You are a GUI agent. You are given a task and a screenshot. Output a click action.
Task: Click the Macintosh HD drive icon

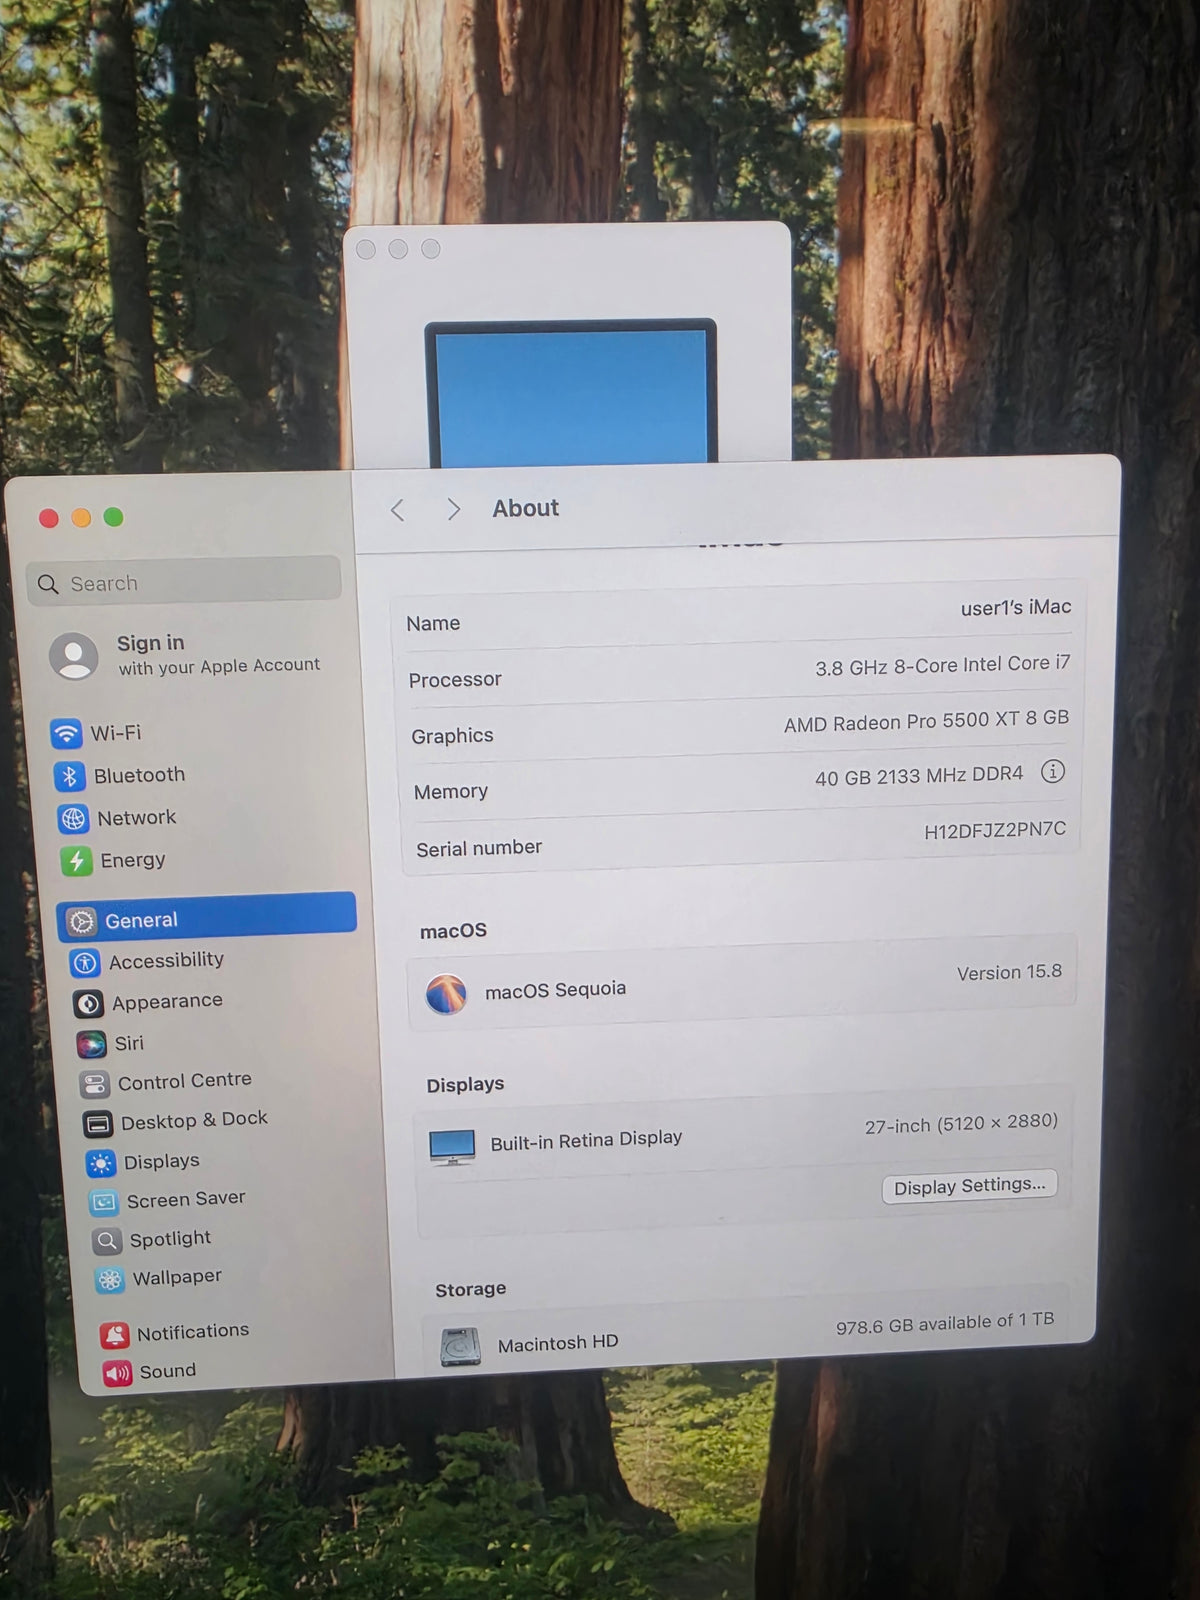coord(460,1347)
